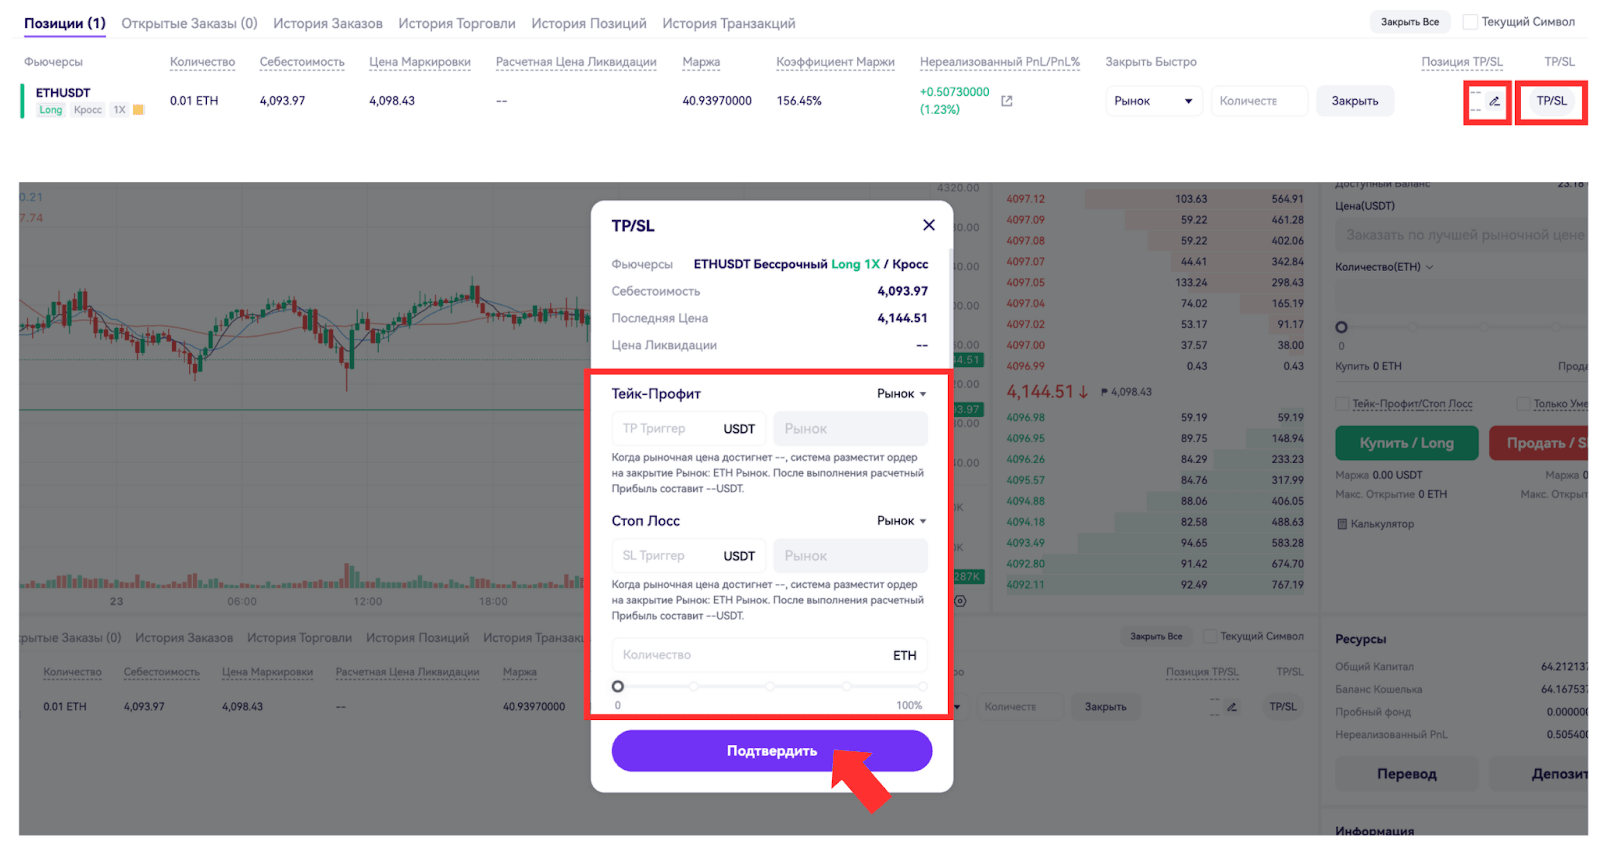Expand the Закрыть Быстро Рынок dropdown
Screen dimensions: 1600x845
[1152, 101]
